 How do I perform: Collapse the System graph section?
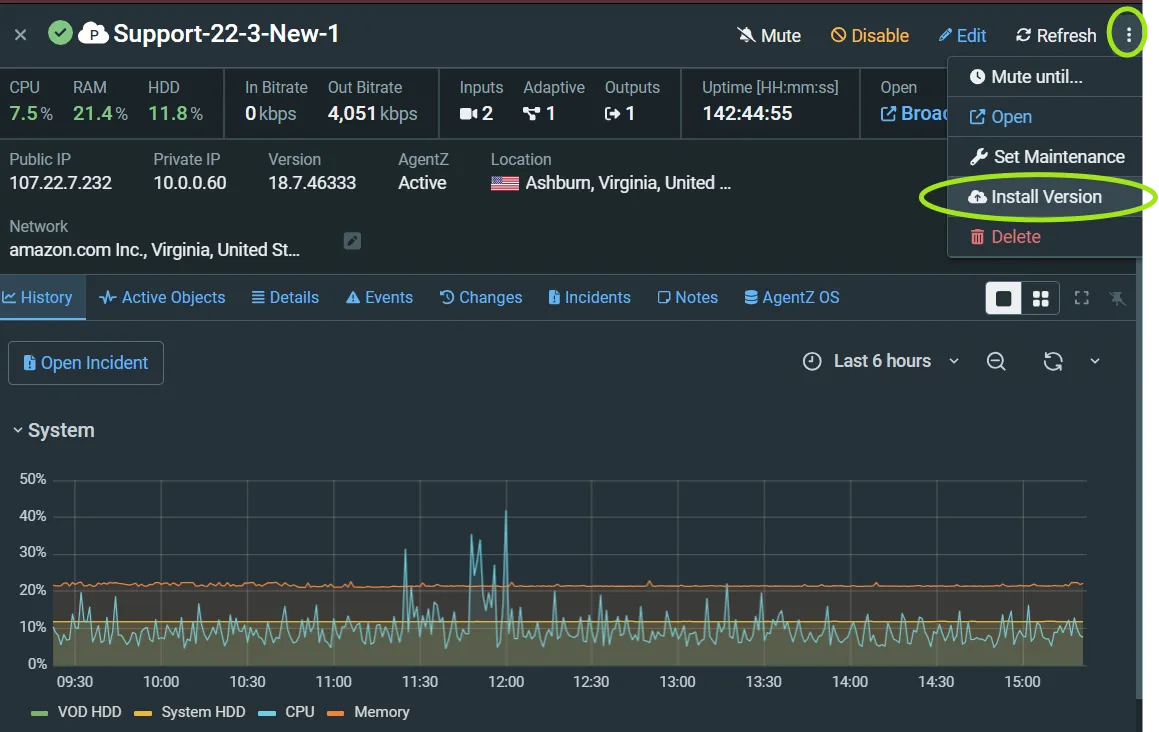53,430
